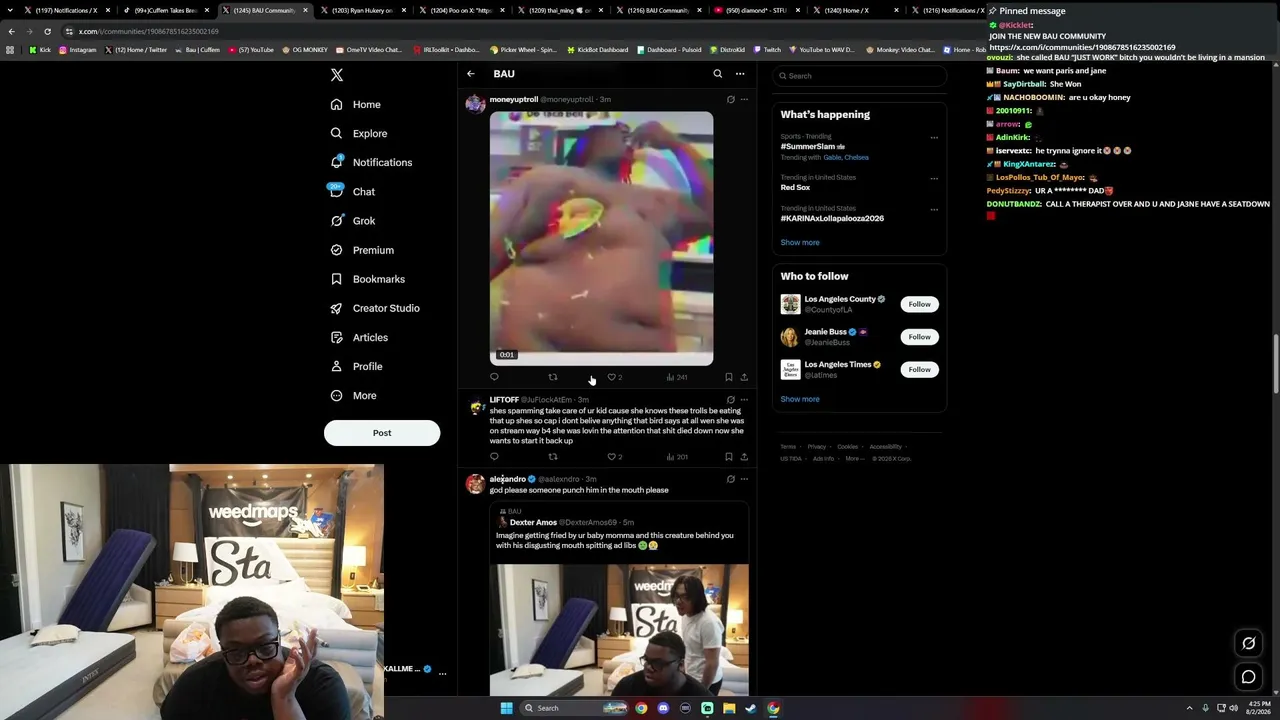Open Bookmarks from the sidebar
The width and height of the screenshot is (1280, 720).
[x=367, y=279]
